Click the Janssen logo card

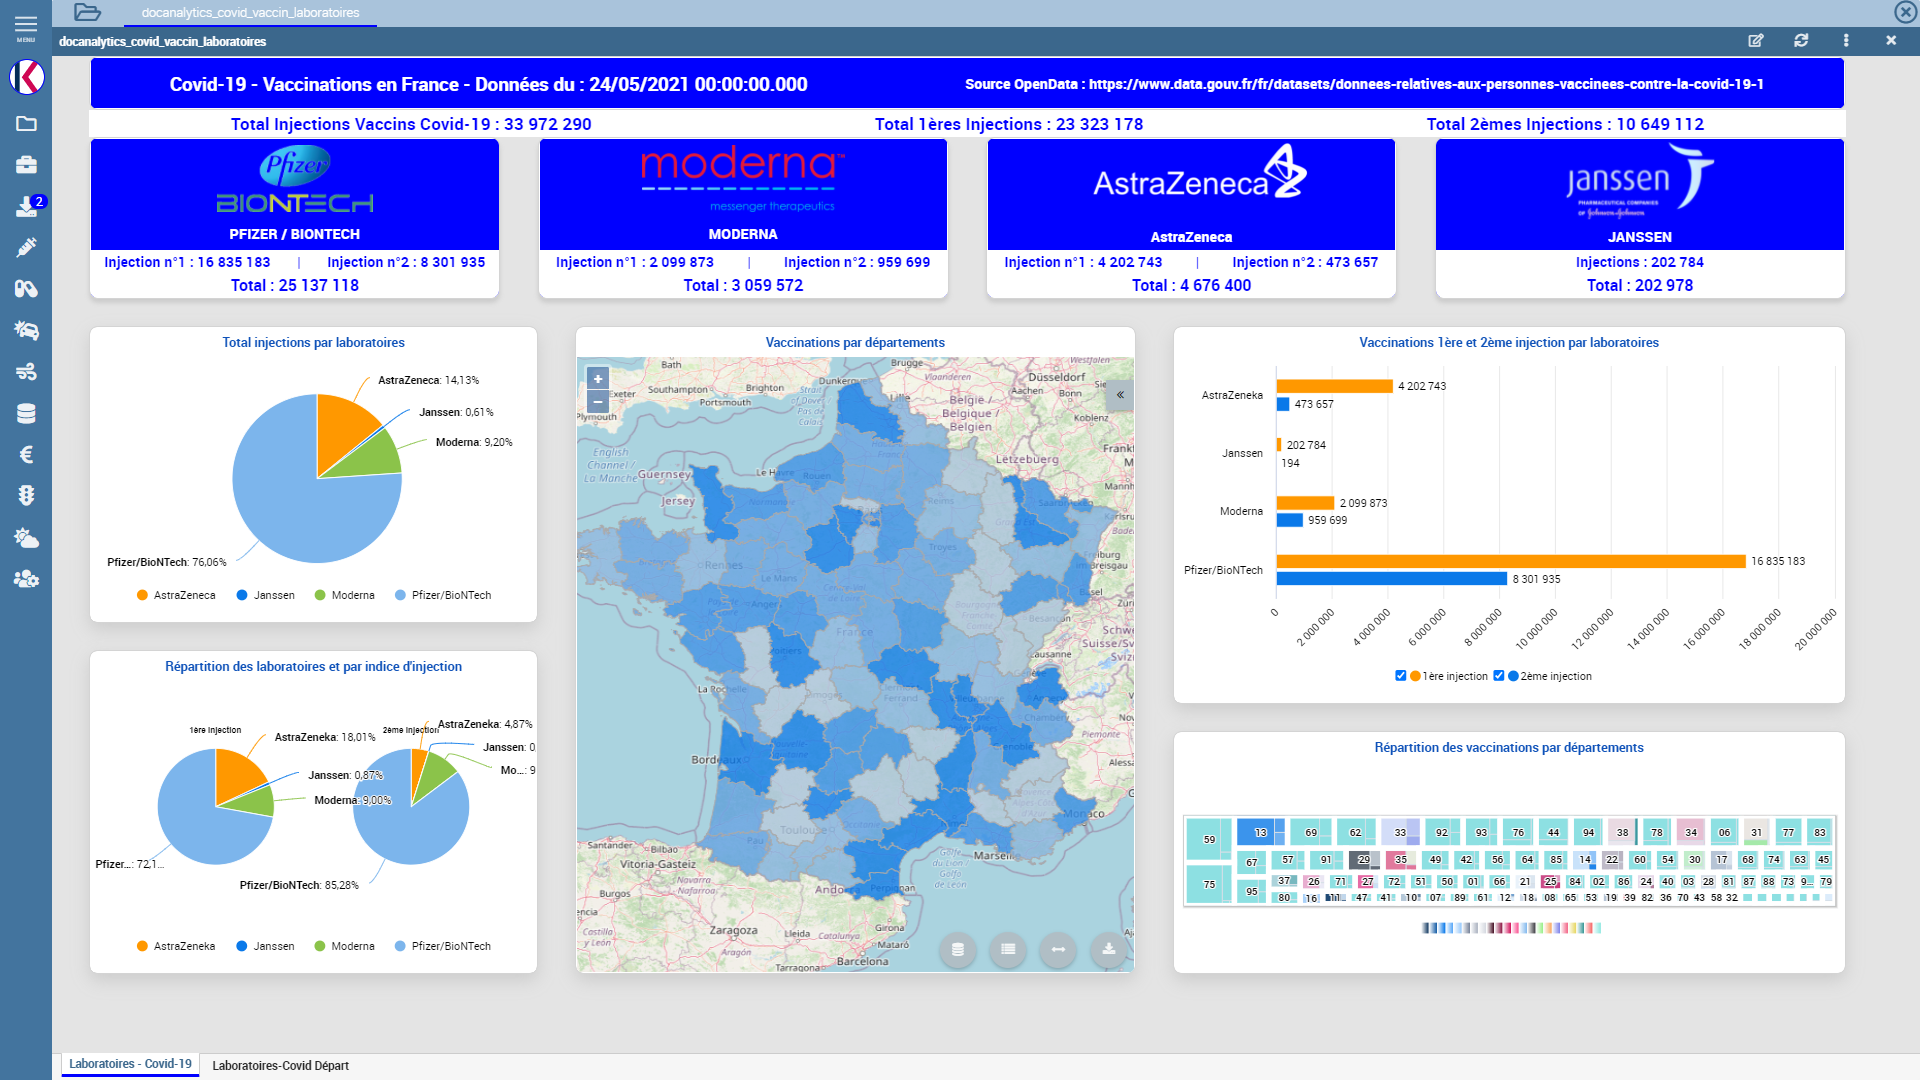[x=1640, y=194]
